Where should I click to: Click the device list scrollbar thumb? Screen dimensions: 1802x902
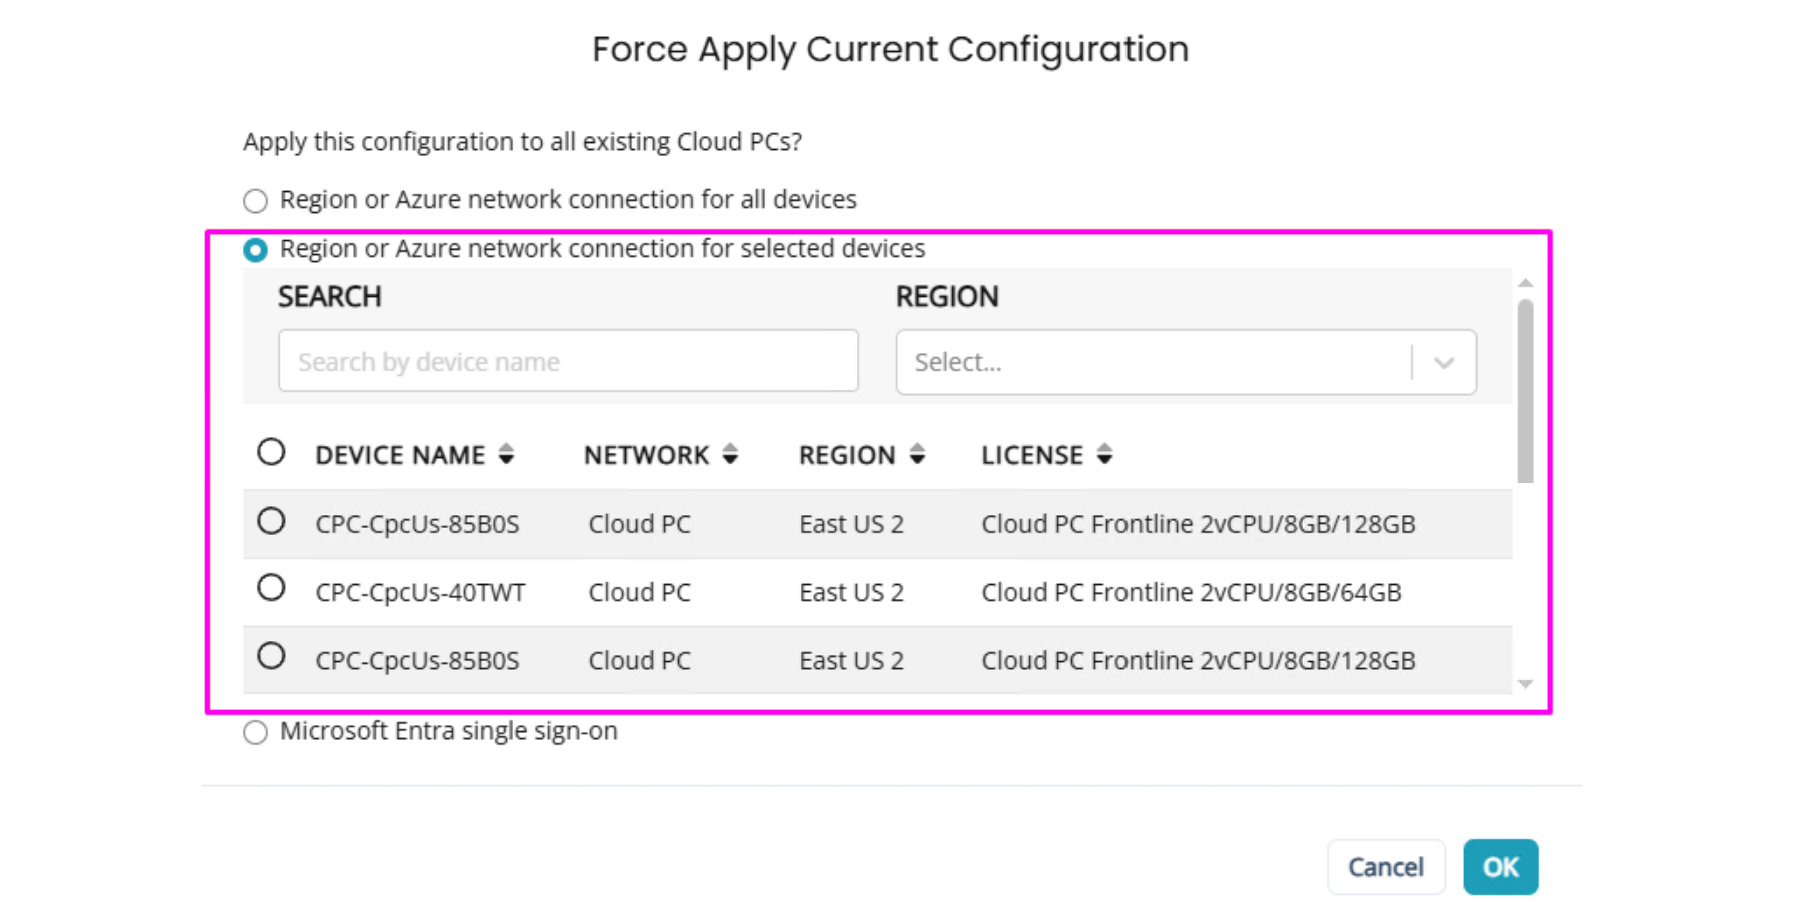[x=1525, y=392]
